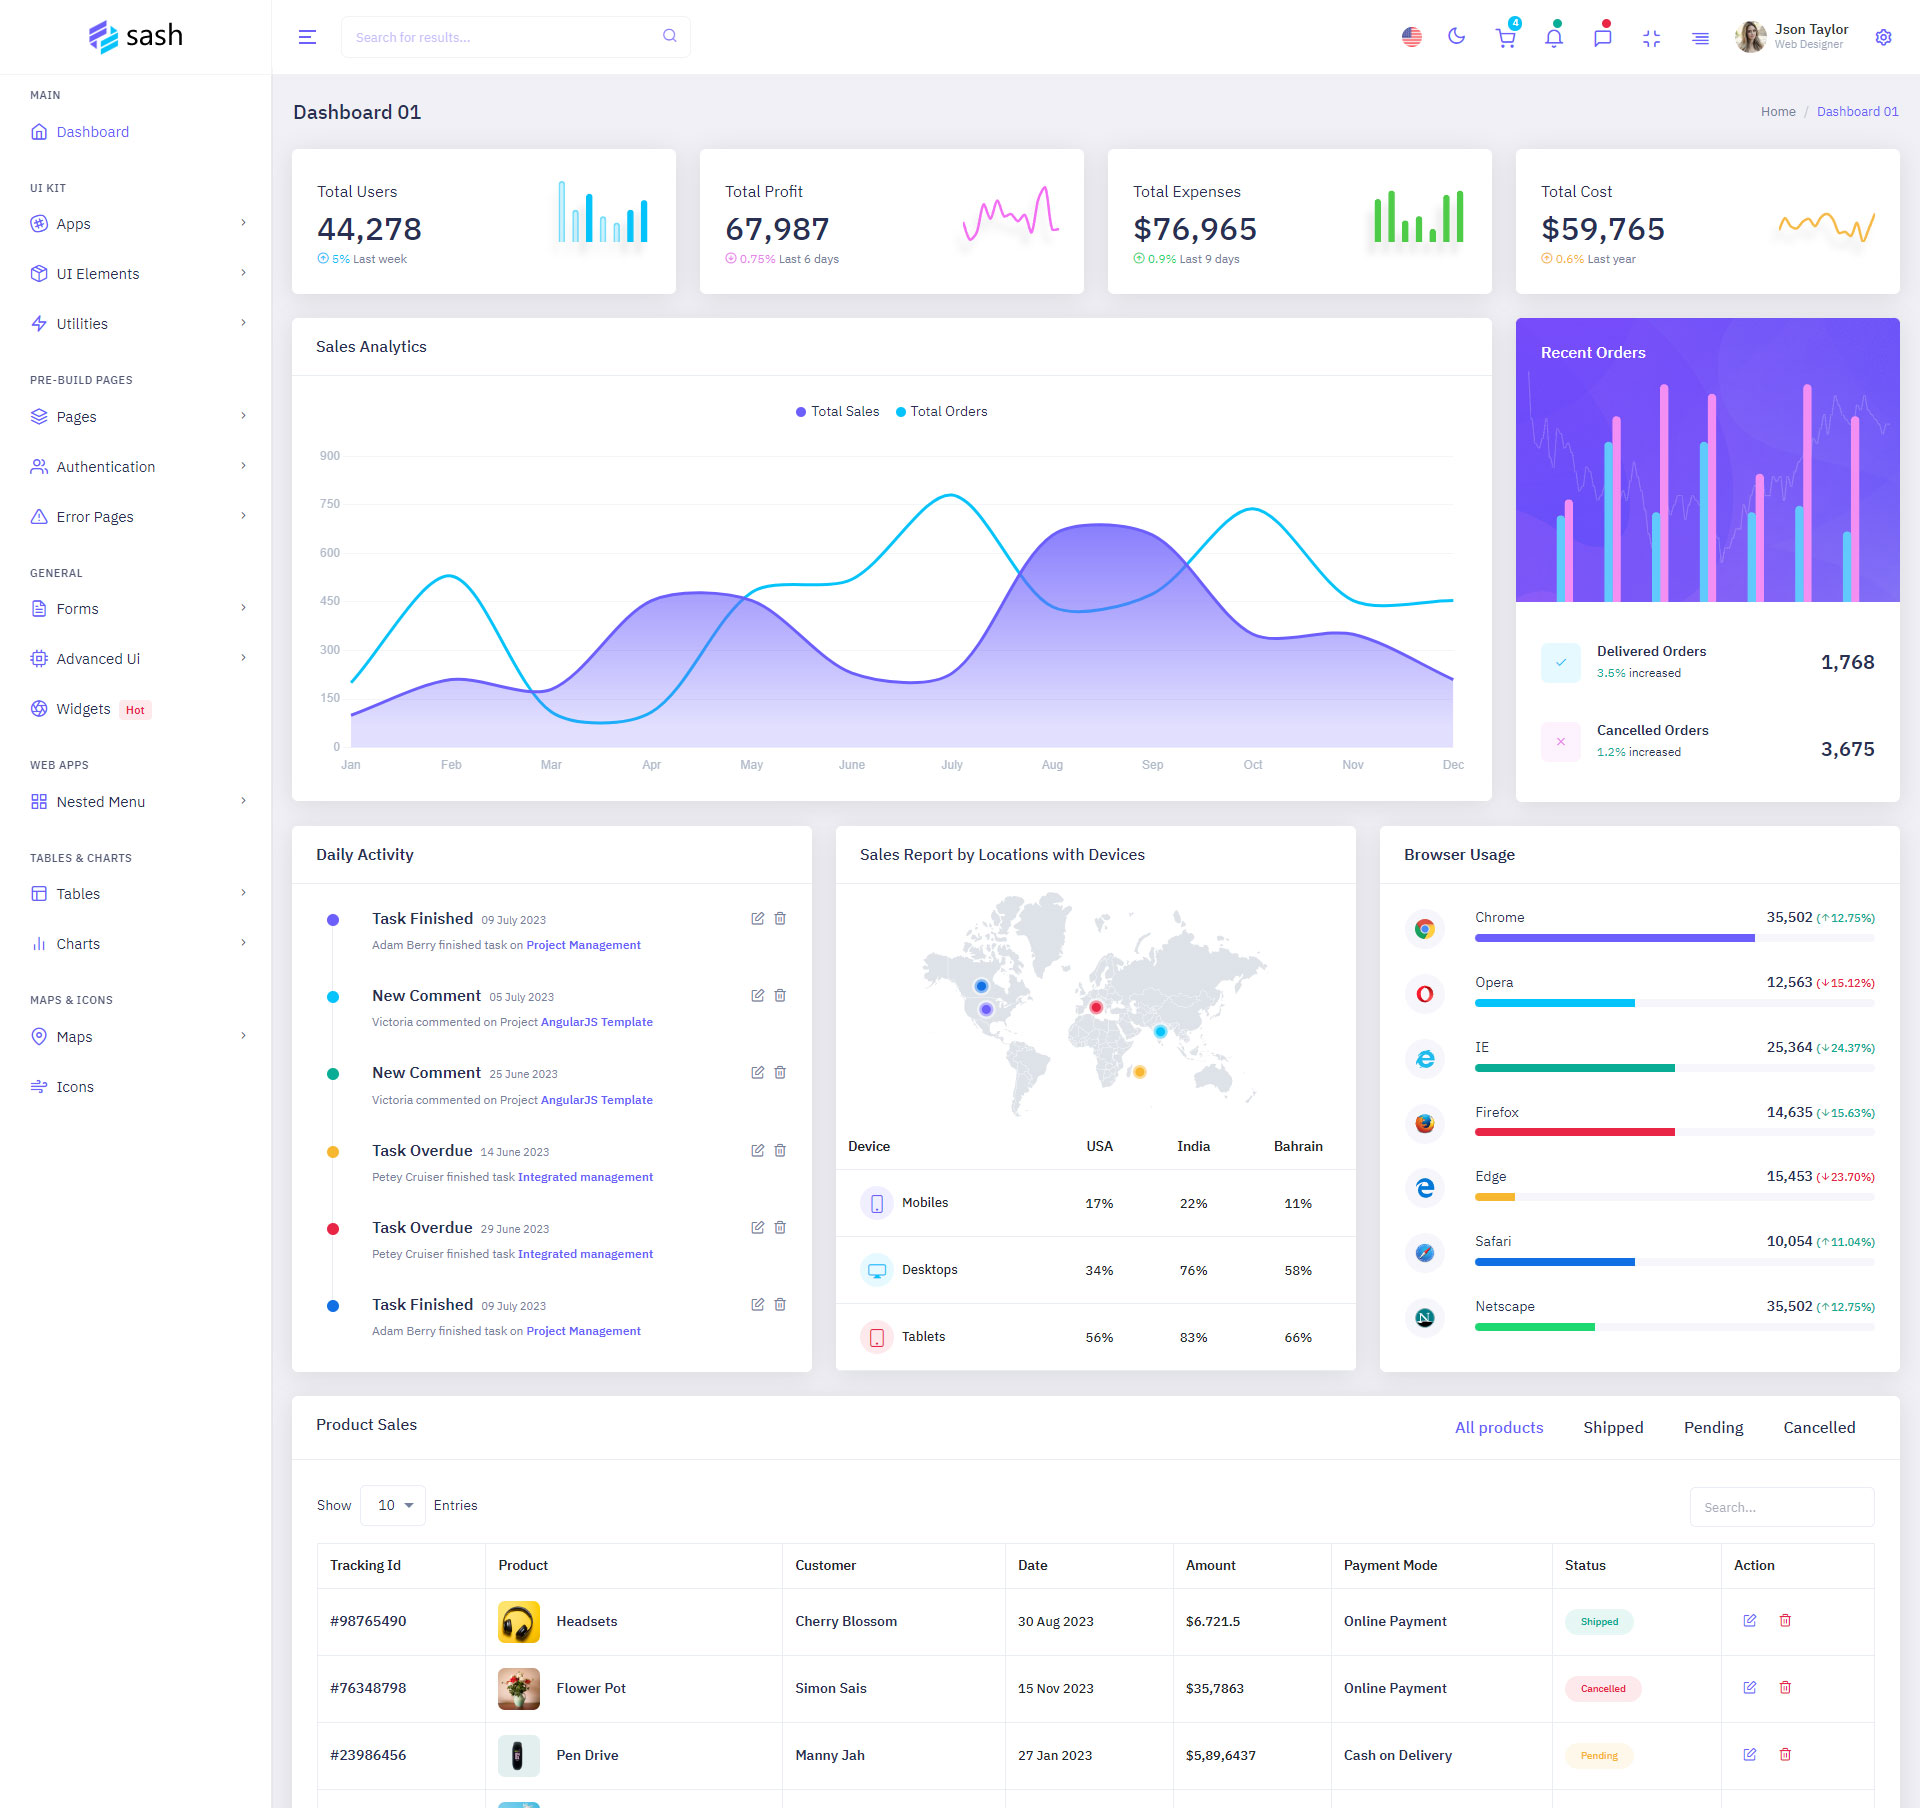
Task: Delete the first Task Finished activity
Action: [780, 918]
